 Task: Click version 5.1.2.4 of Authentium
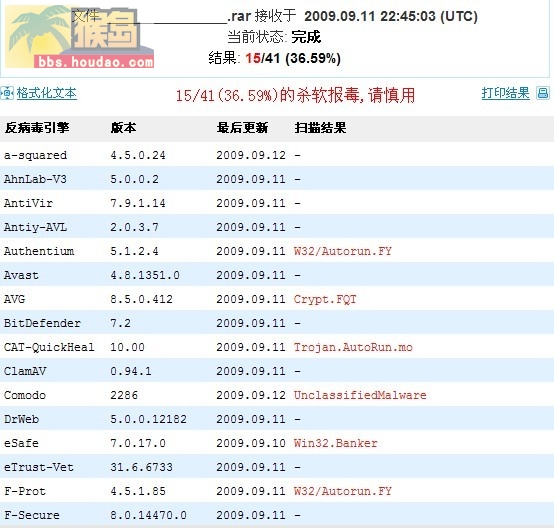point(134,251)
